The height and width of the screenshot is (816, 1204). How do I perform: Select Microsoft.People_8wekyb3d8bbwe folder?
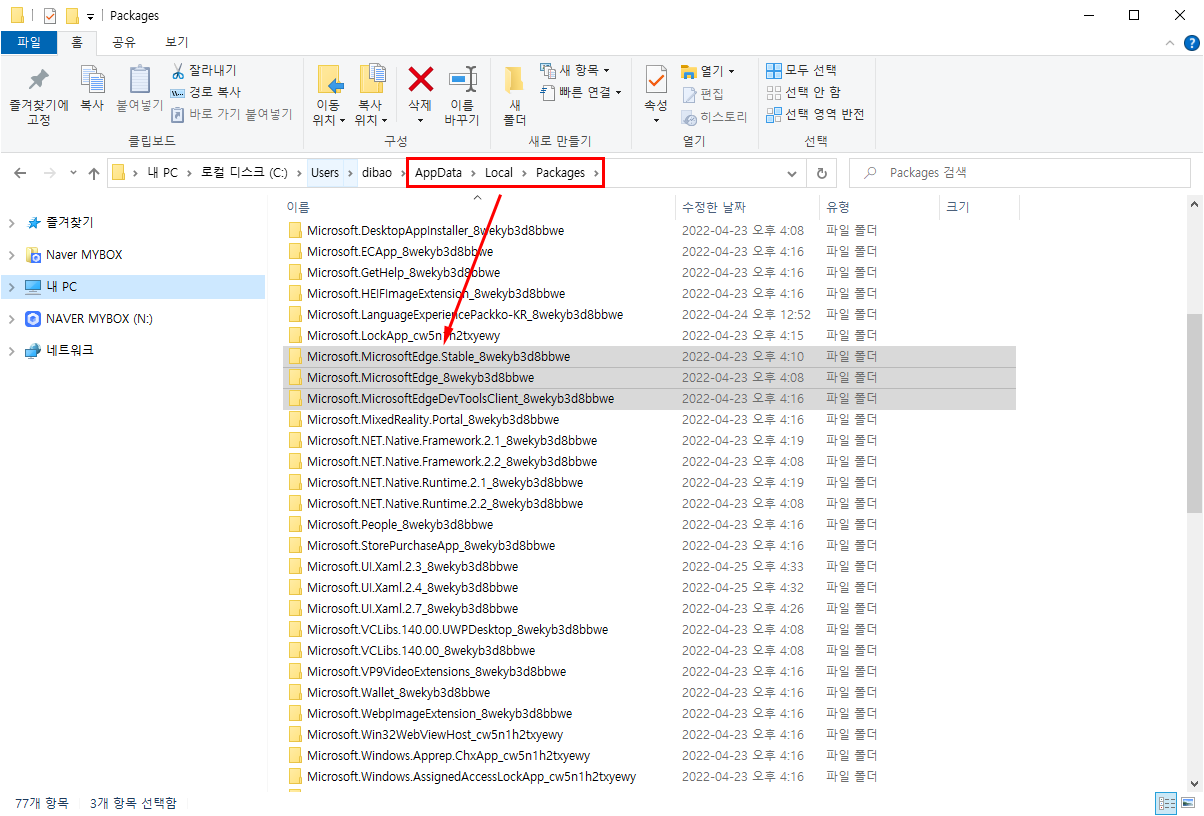[x=400, y=524]
